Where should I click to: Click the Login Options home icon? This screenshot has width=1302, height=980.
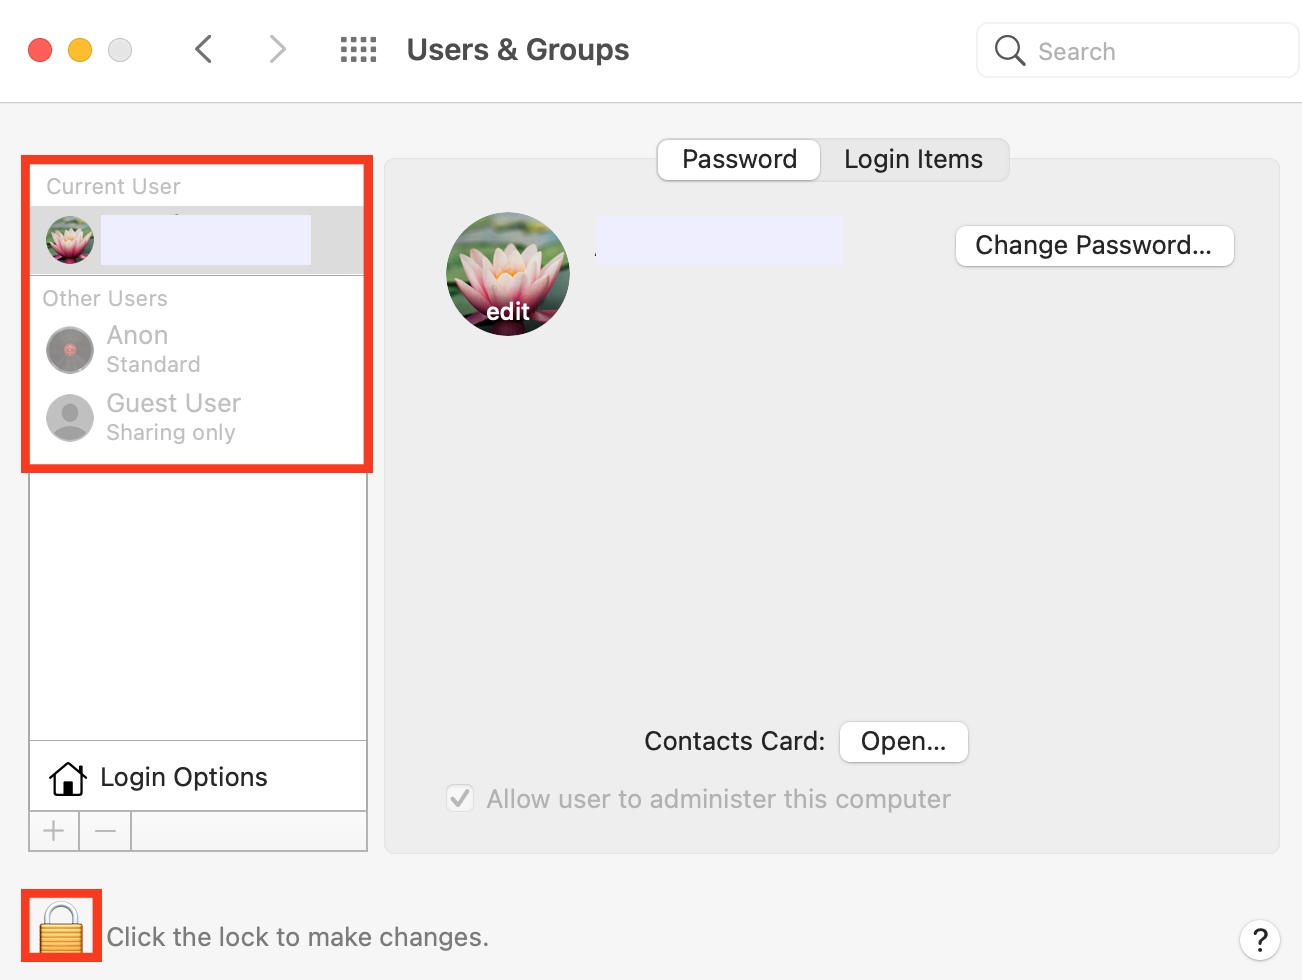pos(66,777)
